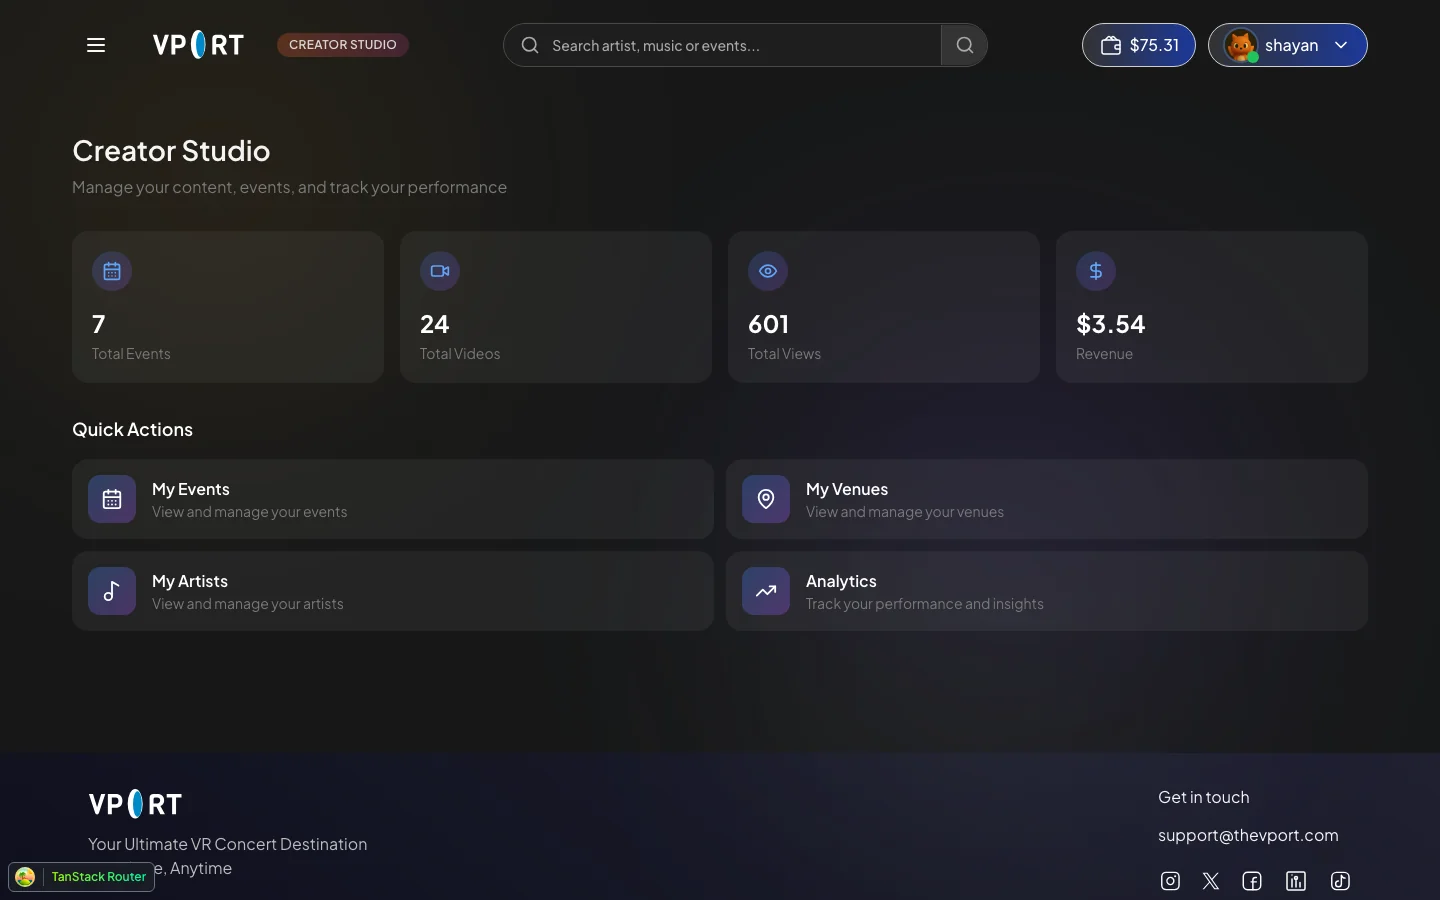Select the 7 Total Events card
1440x900 pixels.
pos(228,307)
